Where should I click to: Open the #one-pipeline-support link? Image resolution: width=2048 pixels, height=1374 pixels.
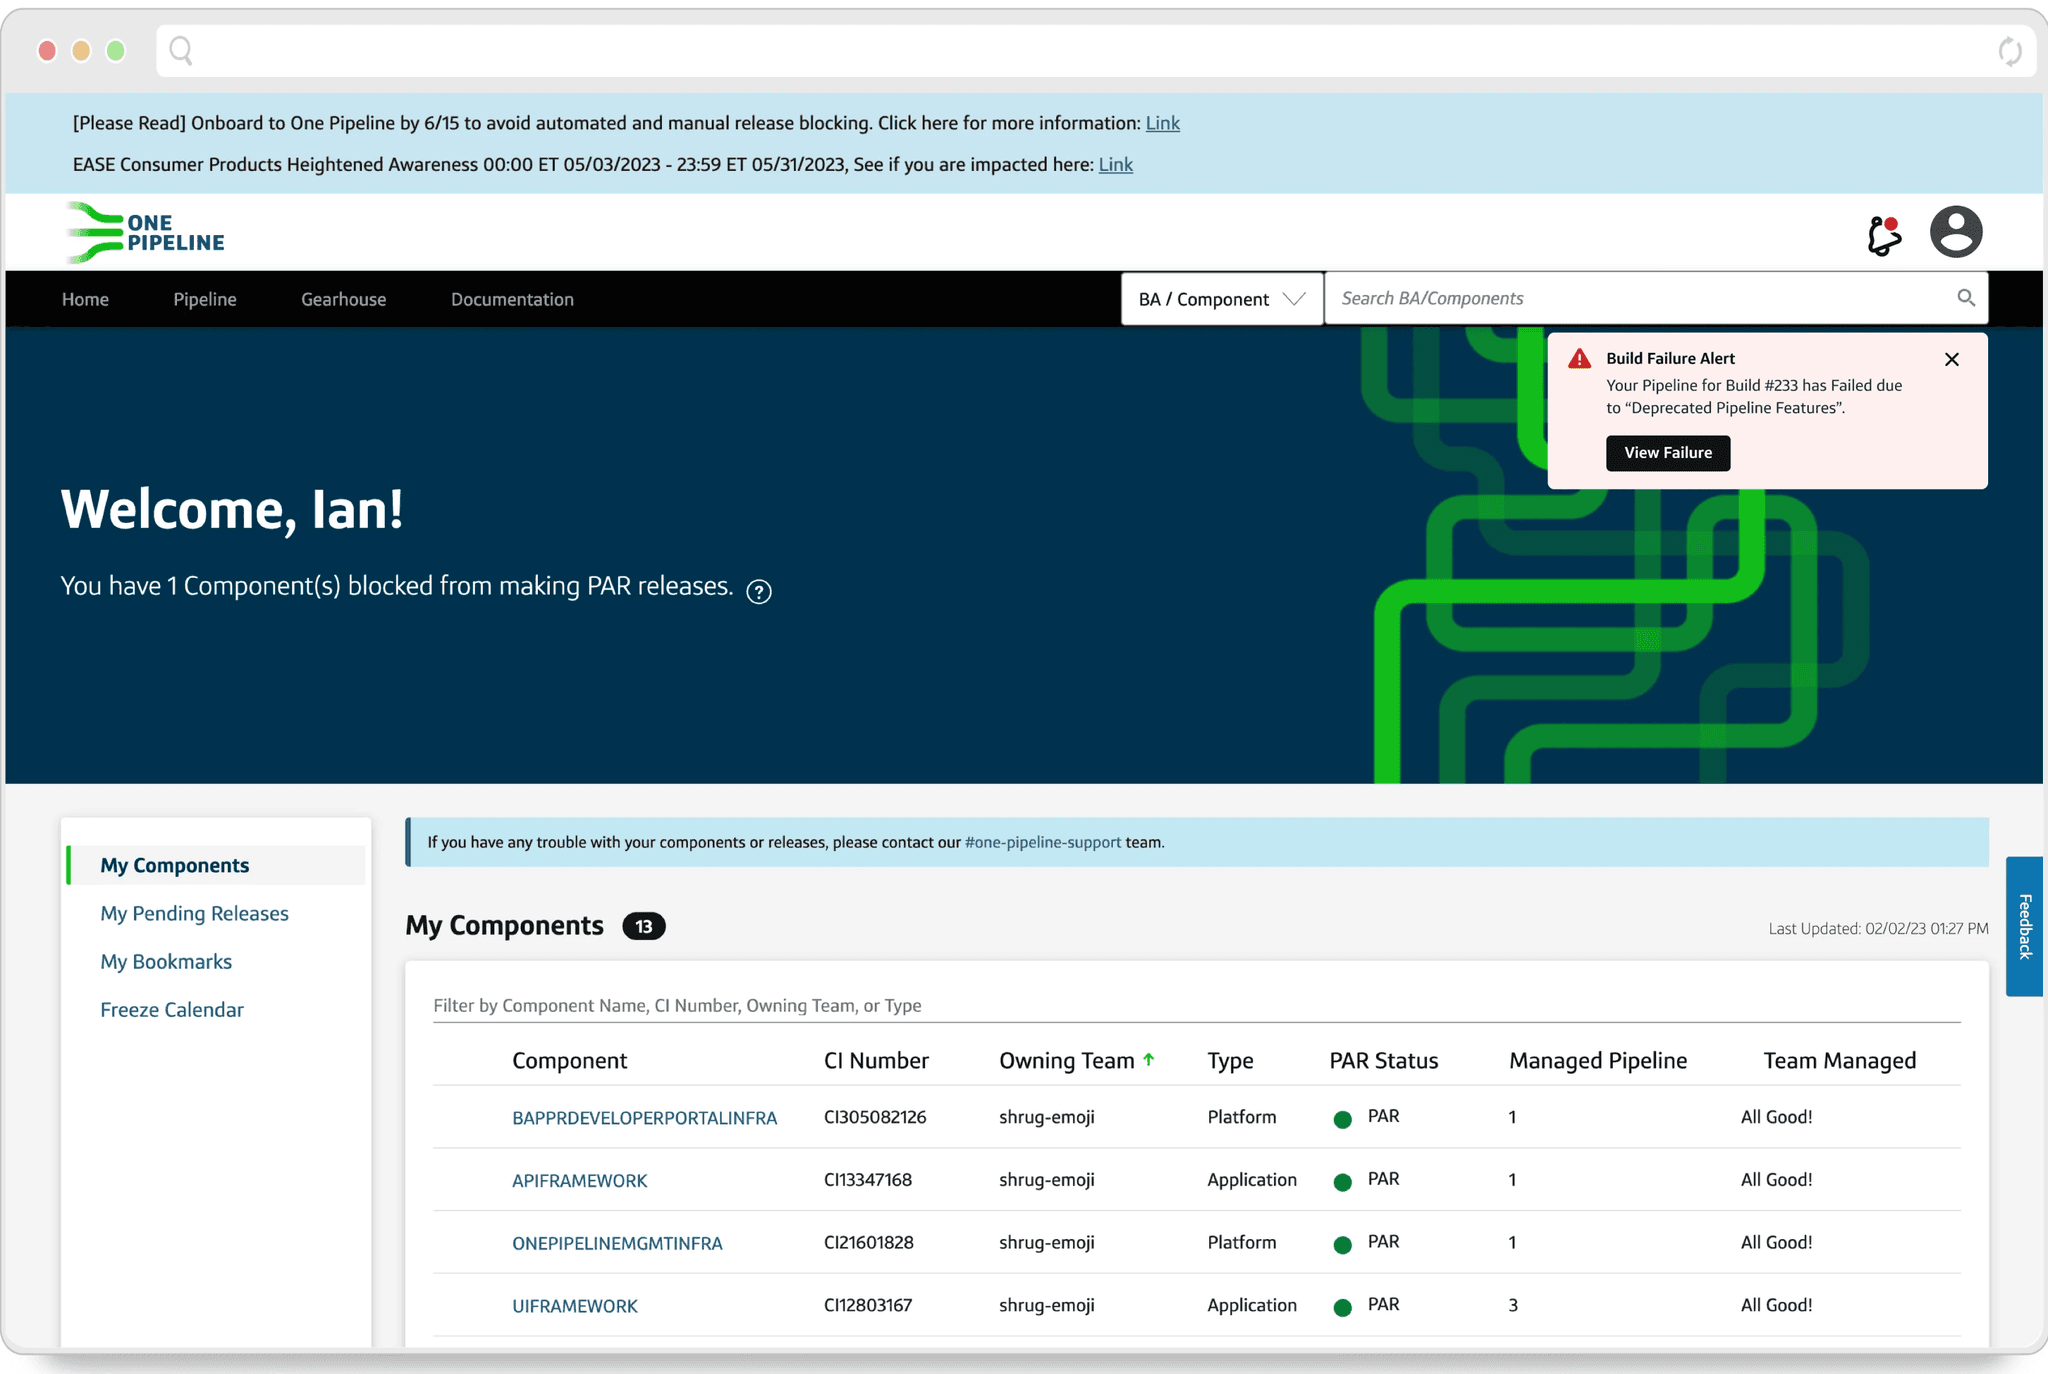[1043, 842]
